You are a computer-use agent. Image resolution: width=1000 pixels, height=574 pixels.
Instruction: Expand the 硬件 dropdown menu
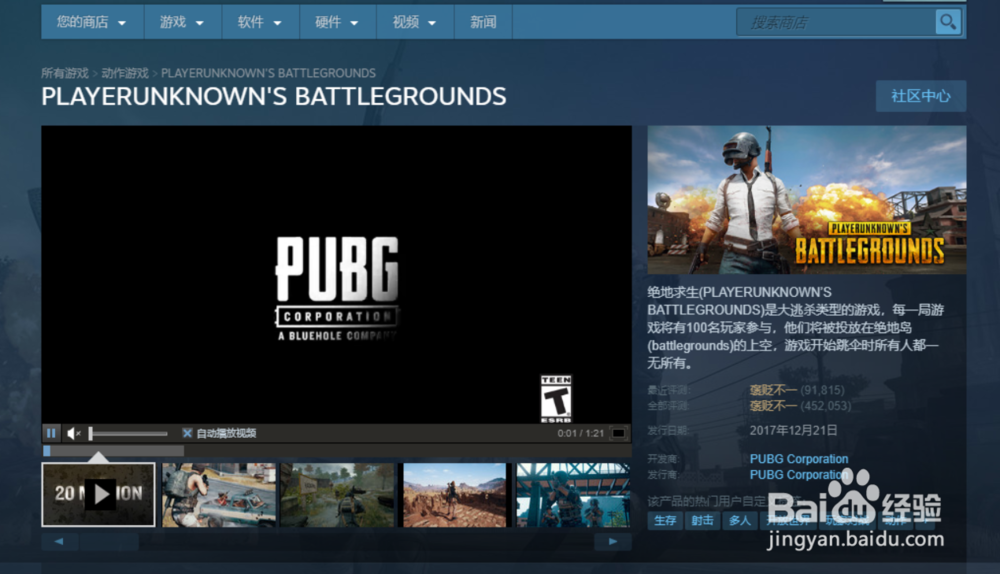pyautogui.click(x=337, y=22)
